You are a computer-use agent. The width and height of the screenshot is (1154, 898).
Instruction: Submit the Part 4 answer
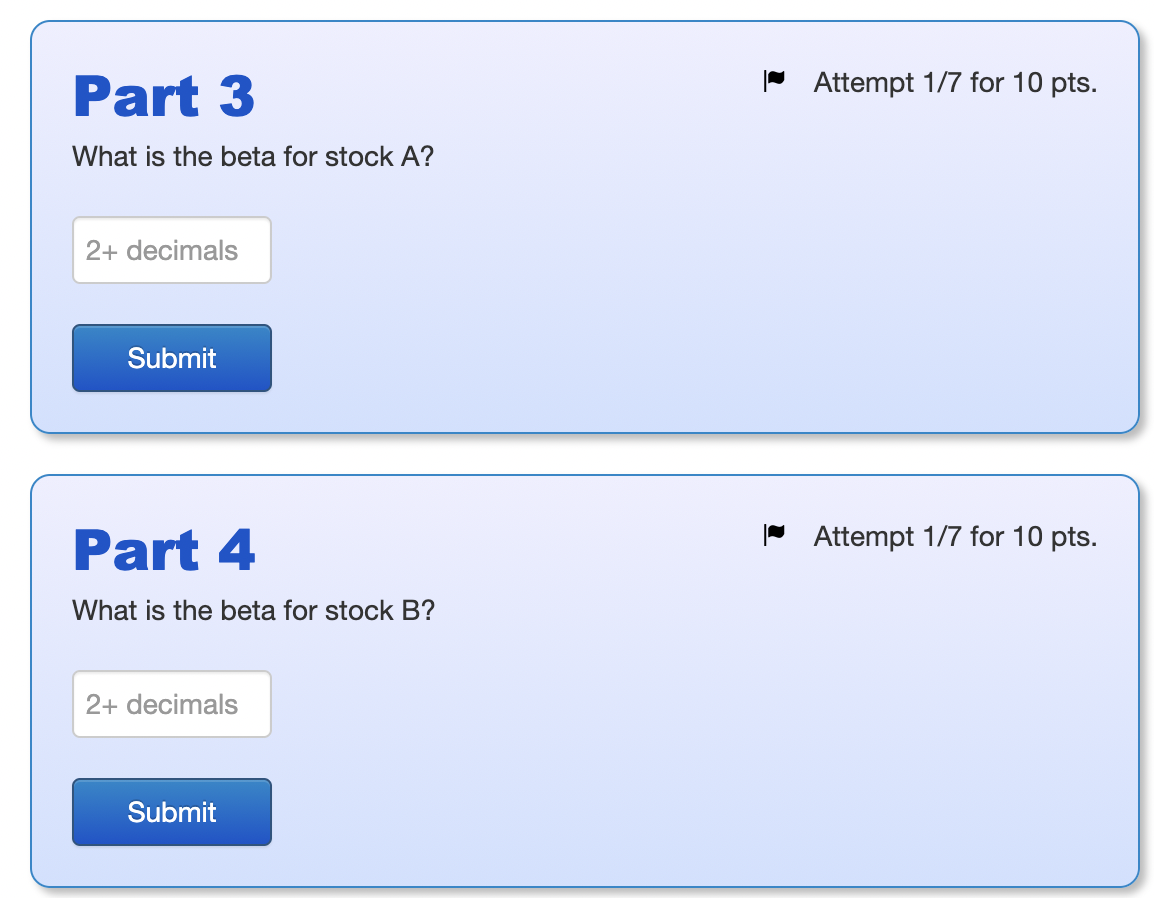tap(171, 812)
